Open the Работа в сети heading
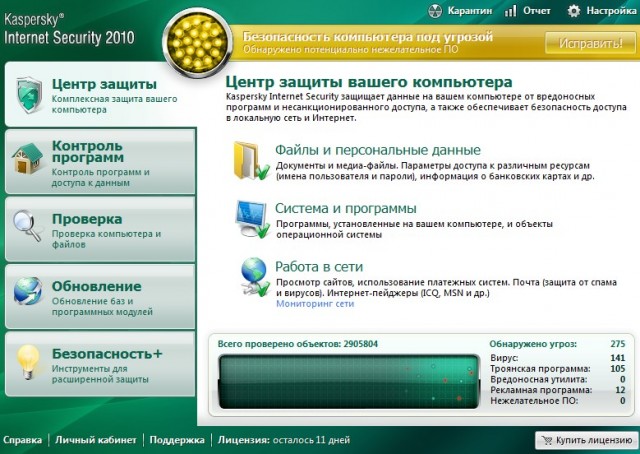 coord(319,267)
